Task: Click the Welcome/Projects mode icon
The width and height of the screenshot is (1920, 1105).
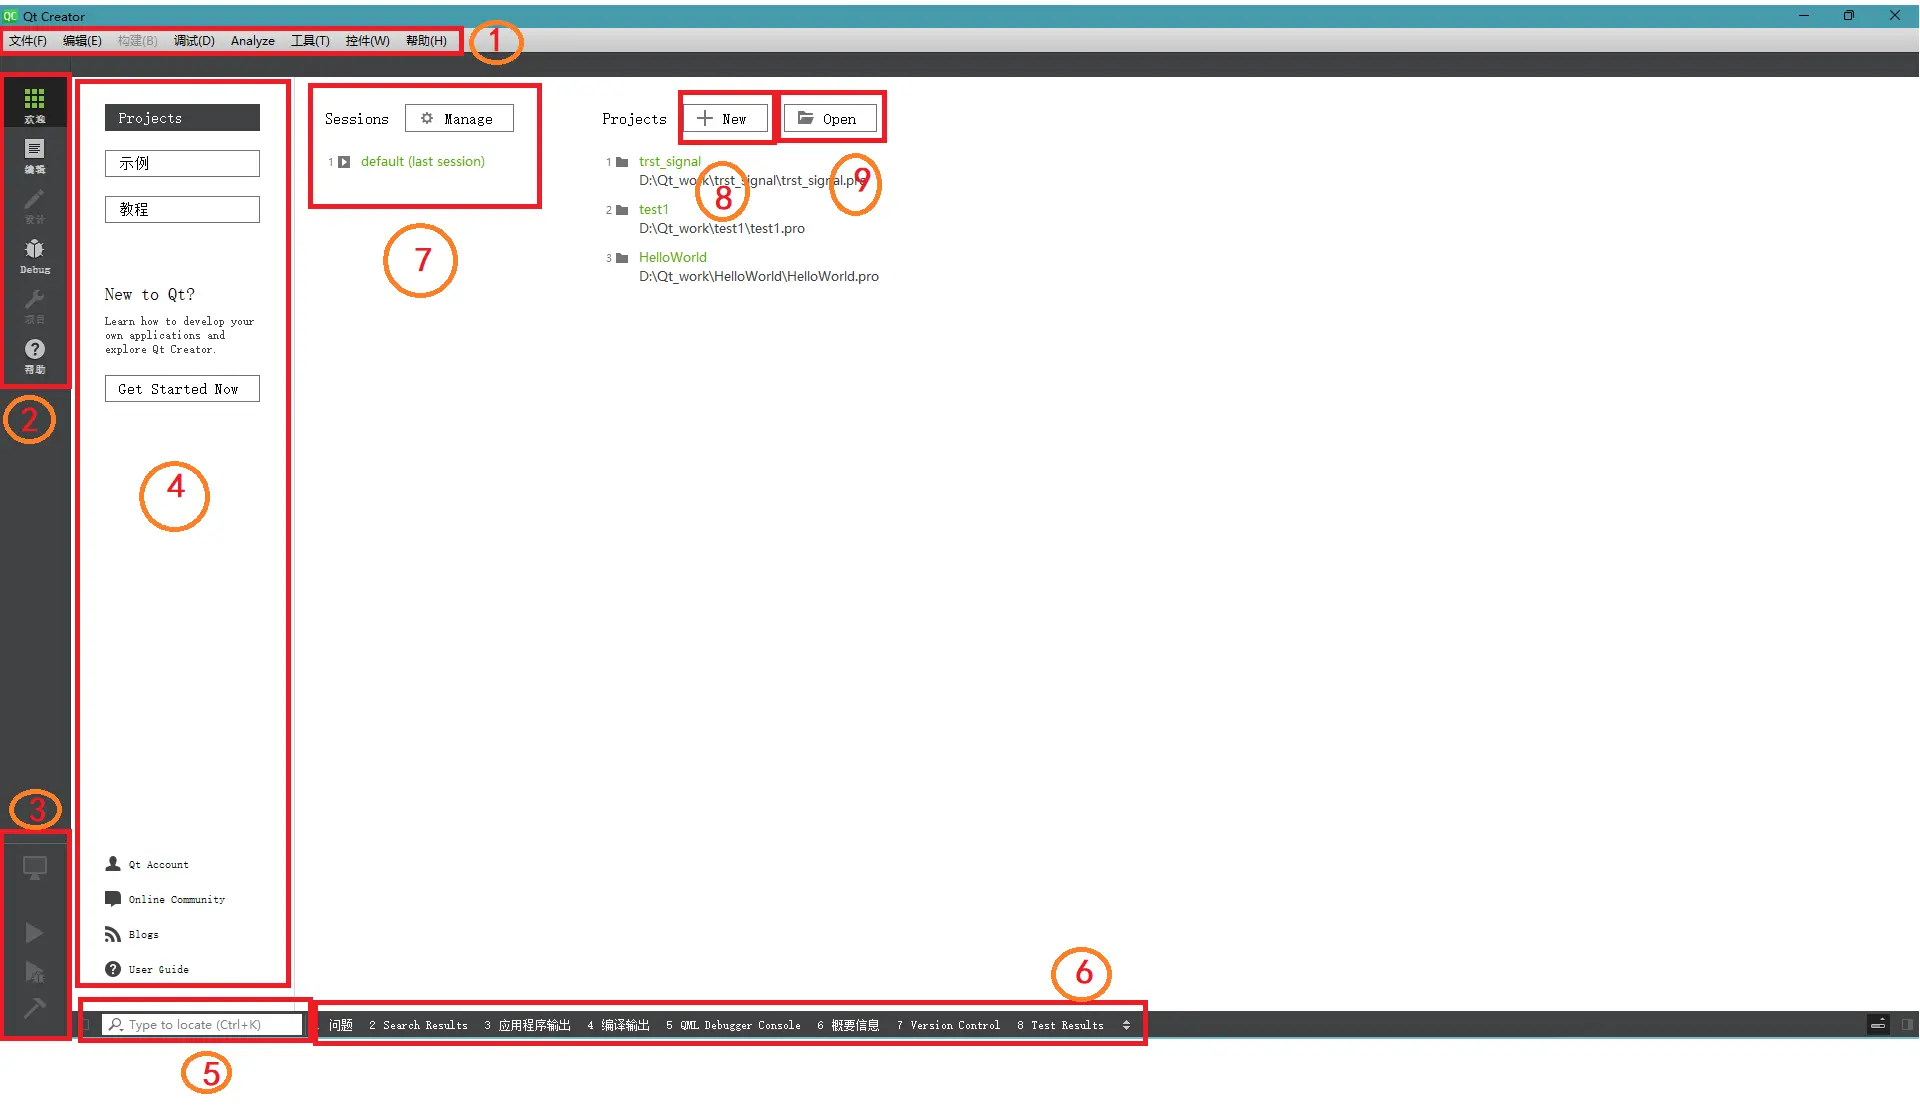Action: click(x=34, y=105)
